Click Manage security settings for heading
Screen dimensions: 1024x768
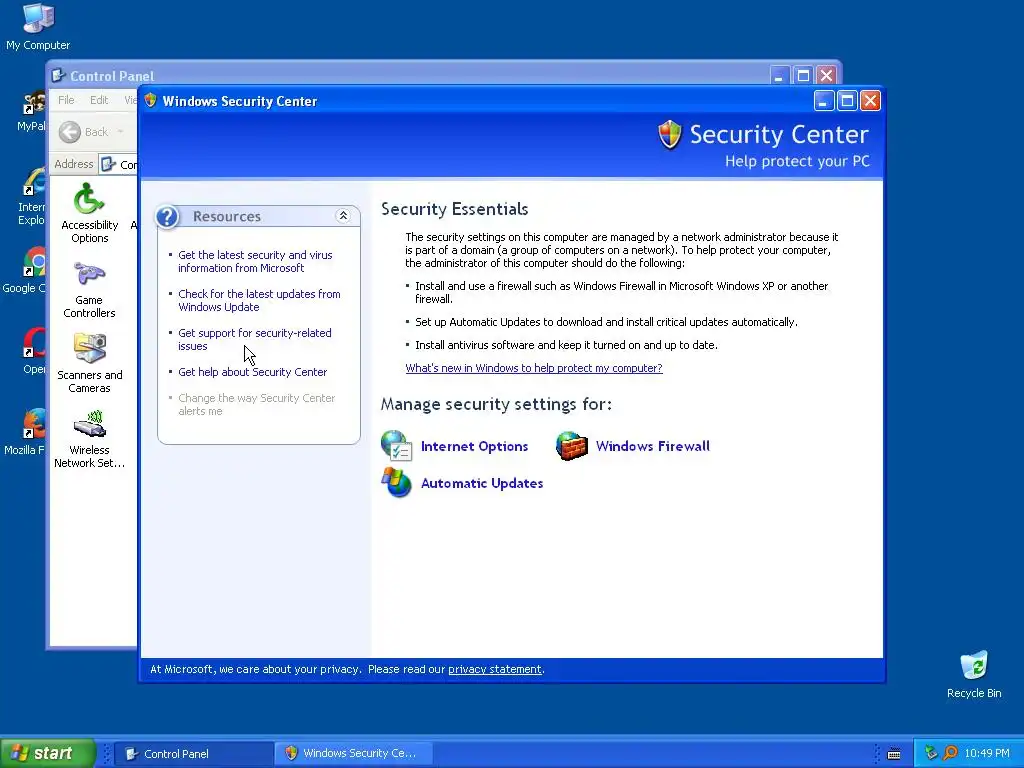496,404
